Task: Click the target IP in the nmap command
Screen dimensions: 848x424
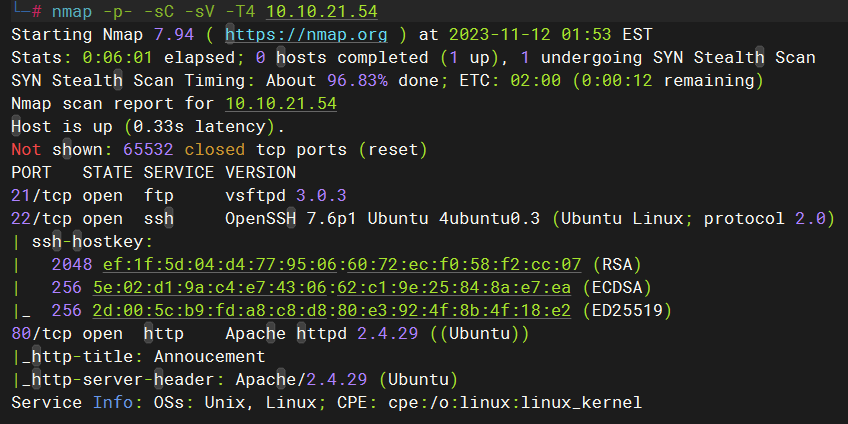Action: click(317, 11)
